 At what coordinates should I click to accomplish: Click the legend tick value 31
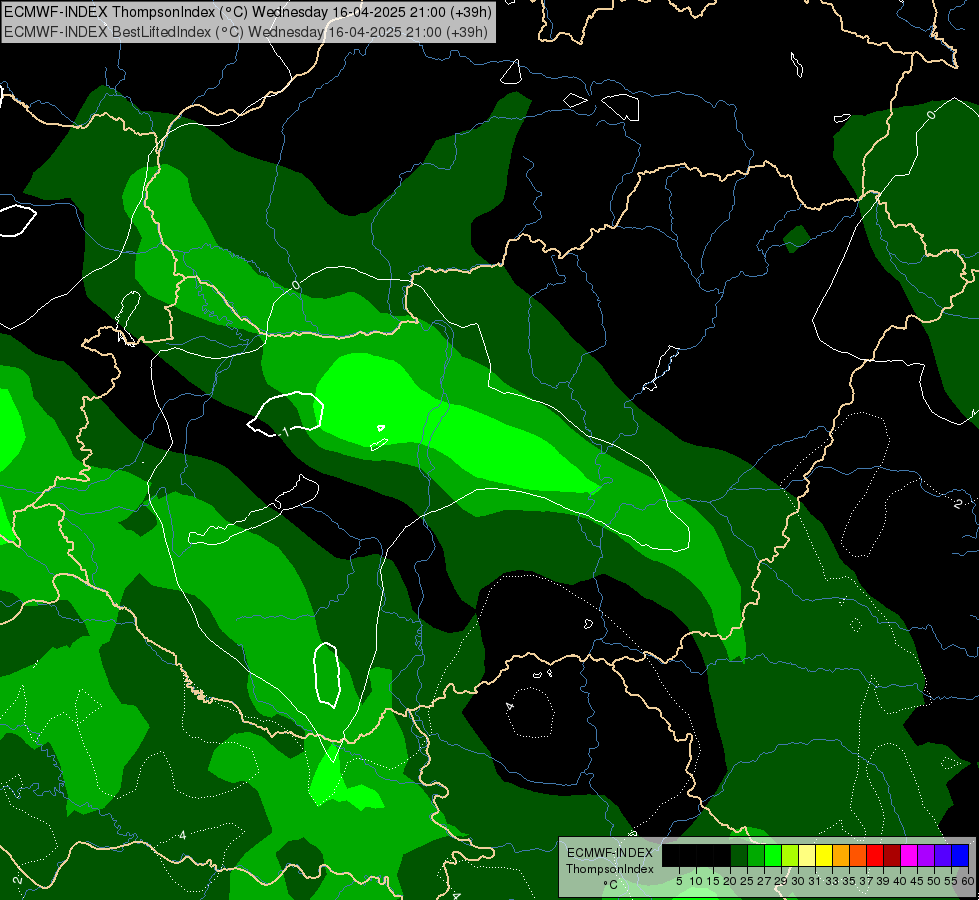[815, 881]
